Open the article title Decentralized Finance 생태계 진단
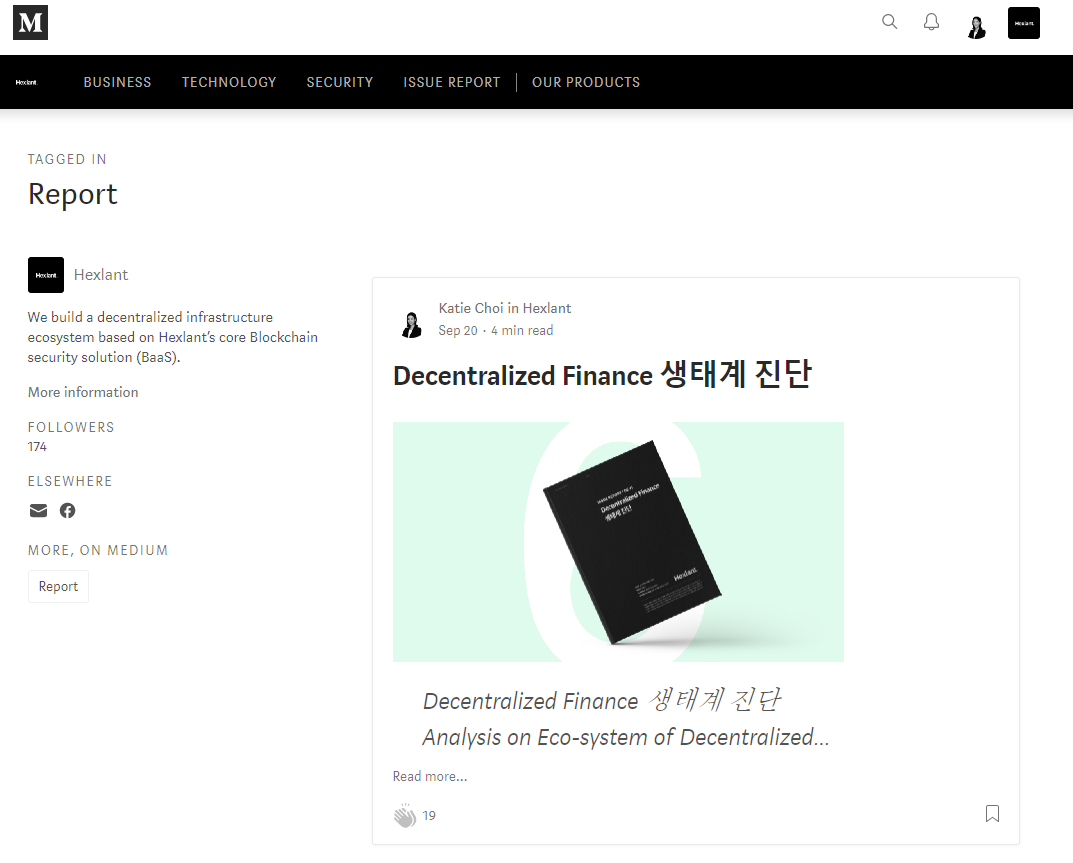 (602, 375)
